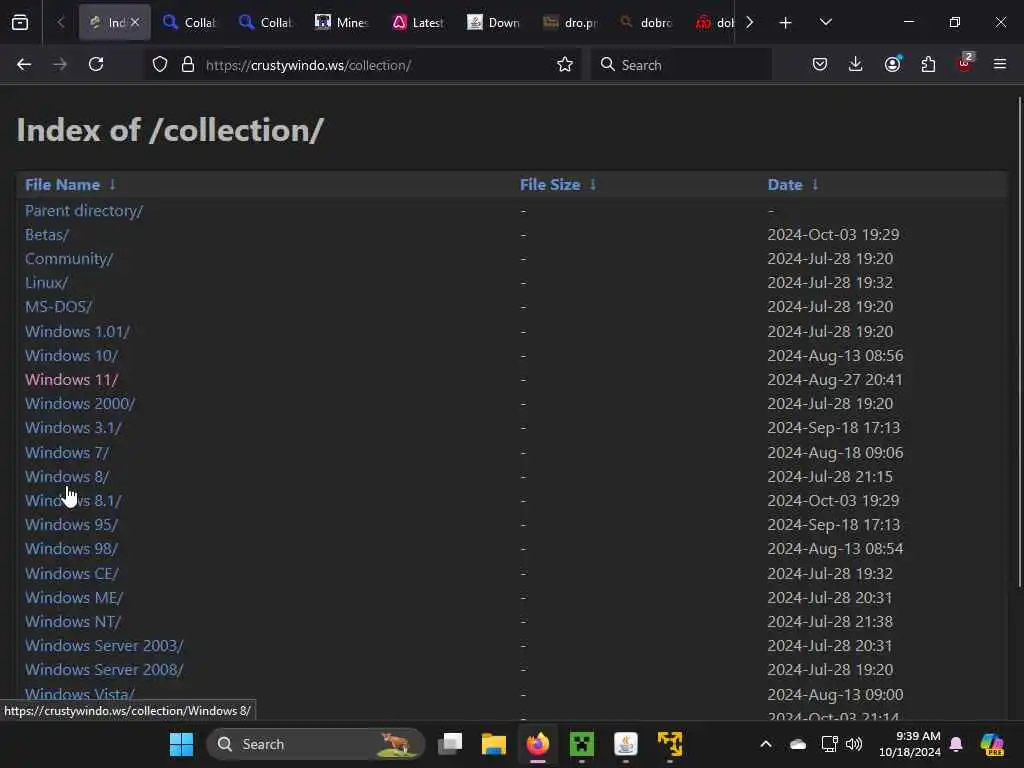This screenshot has width=1024, height=768.
Task: Close the active Index tab
Action: point(135,23)
